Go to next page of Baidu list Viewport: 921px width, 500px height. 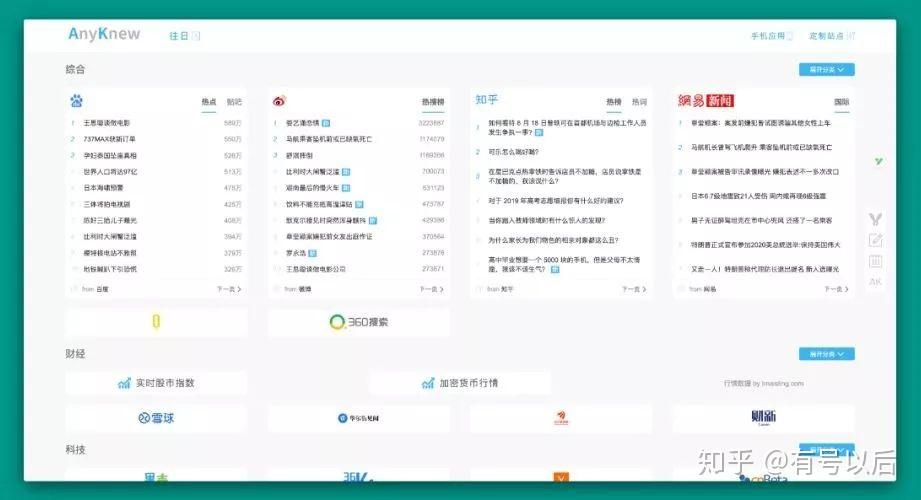click(229, 289)
